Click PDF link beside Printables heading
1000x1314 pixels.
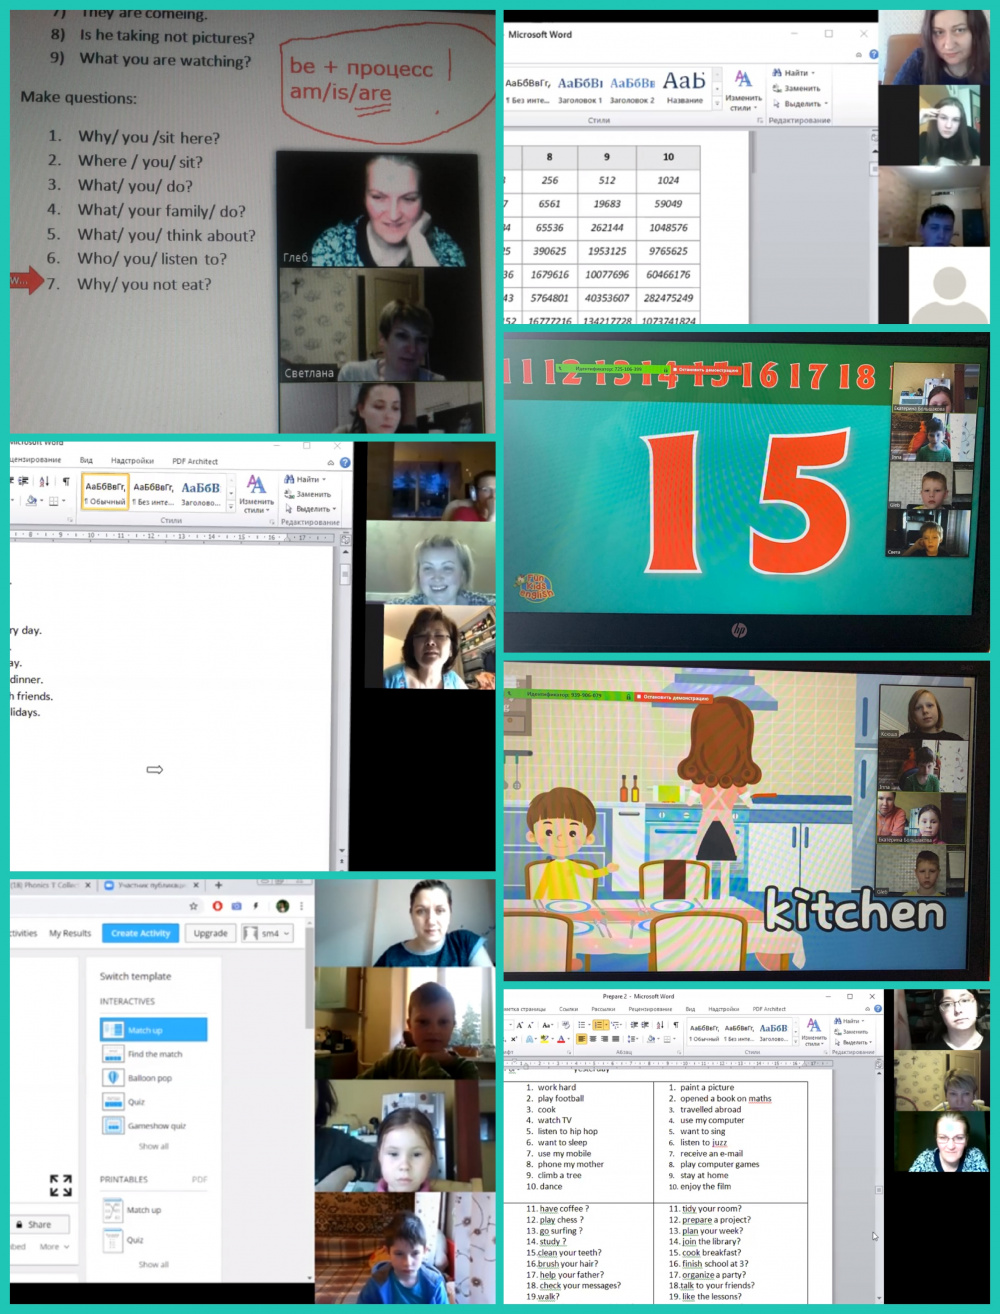(x=199, y=1179)
